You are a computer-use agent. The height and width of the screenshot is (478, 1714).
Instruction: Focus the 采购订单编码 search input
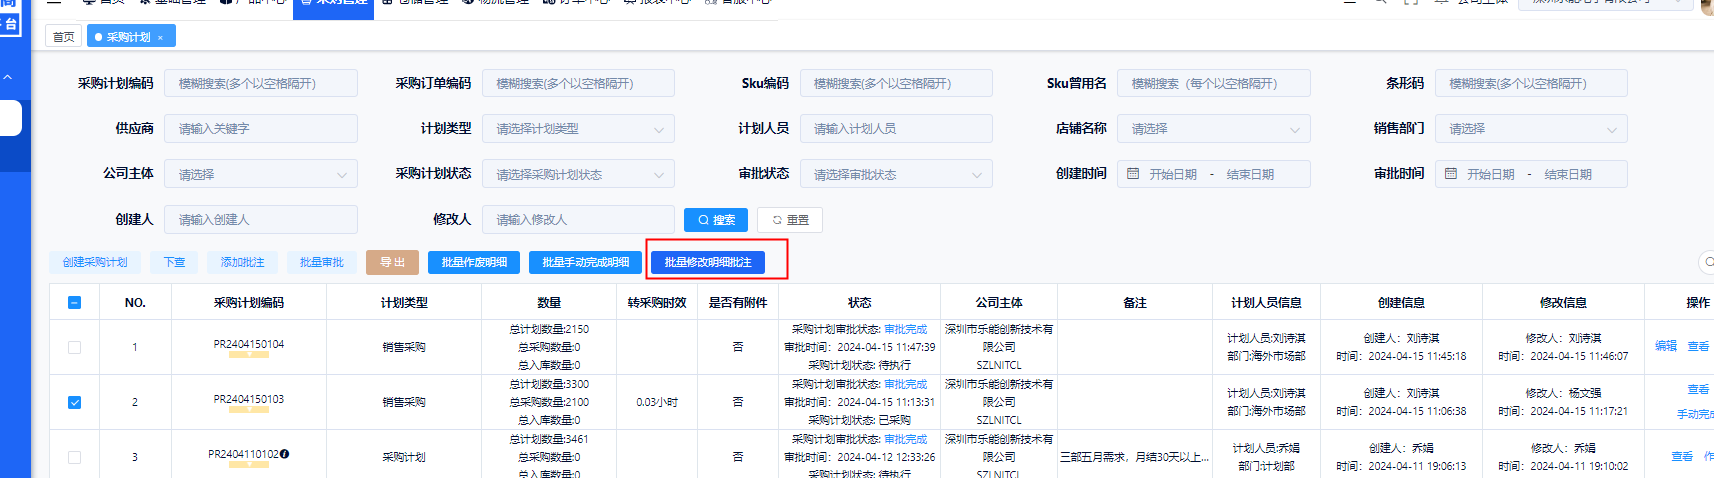578,84
